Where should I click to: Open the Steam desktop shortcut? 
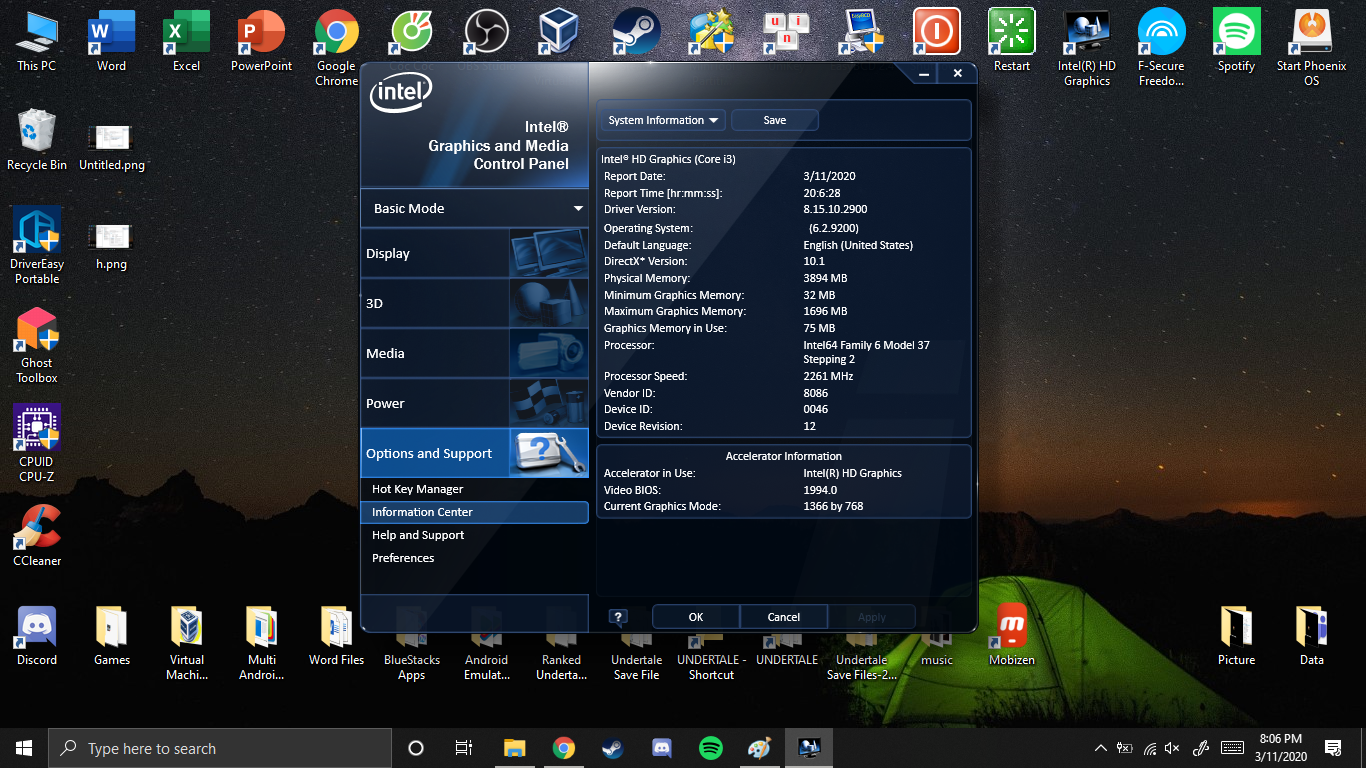637,33
